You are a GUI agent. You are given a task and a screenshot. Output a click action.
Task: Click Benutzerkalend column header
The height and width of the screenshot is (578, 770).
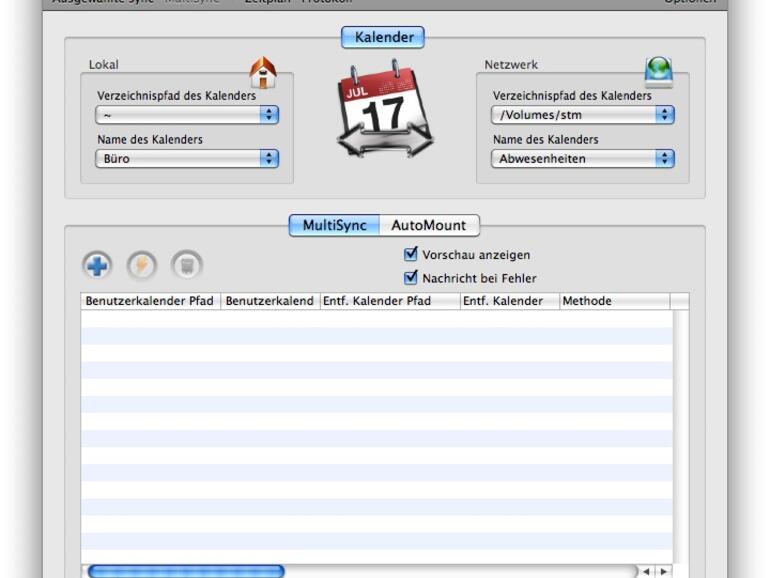pyautogui.click(x=271, y=301)
